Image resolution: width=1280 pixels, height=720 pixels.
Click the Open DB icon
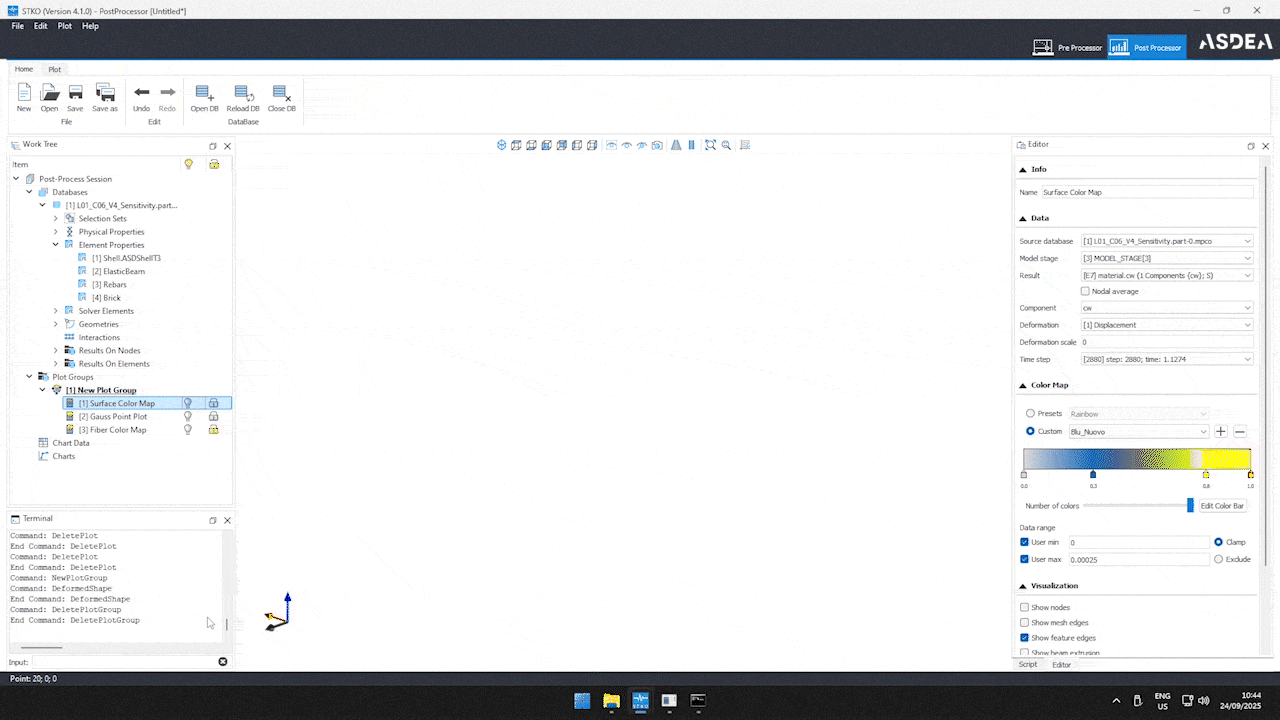coord(205,93)
